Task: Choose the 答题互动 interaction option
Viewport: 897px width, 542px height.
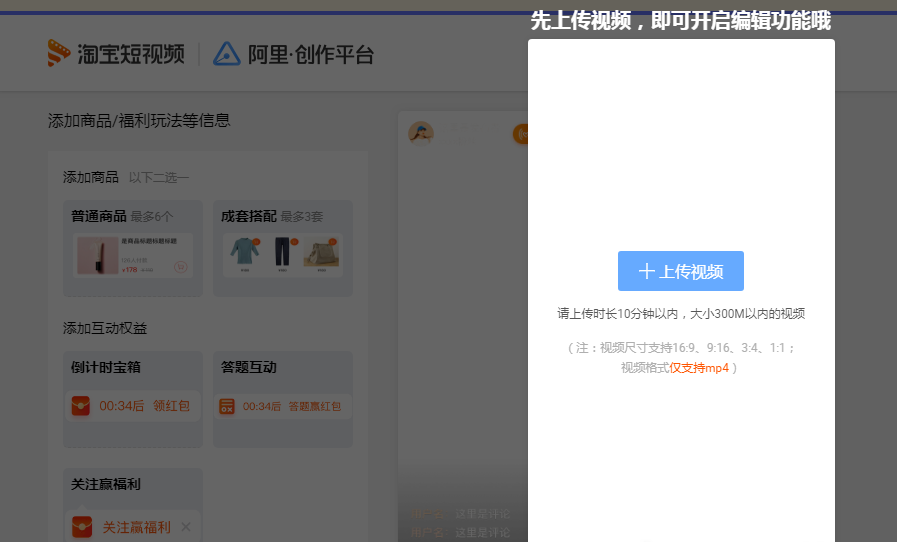Action: [249, 367]
